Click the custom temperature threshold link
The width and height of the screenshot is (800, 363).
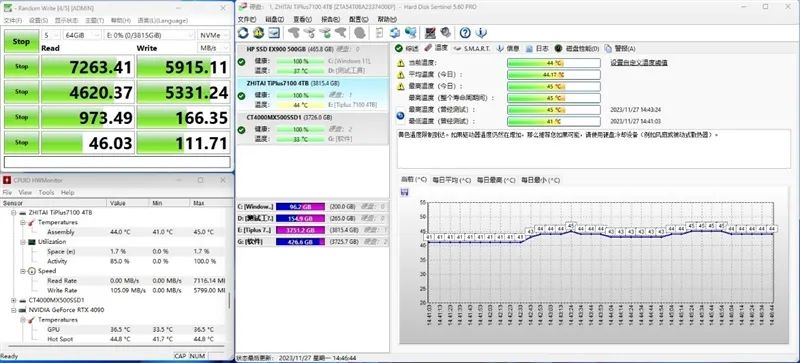coord(639,63)
